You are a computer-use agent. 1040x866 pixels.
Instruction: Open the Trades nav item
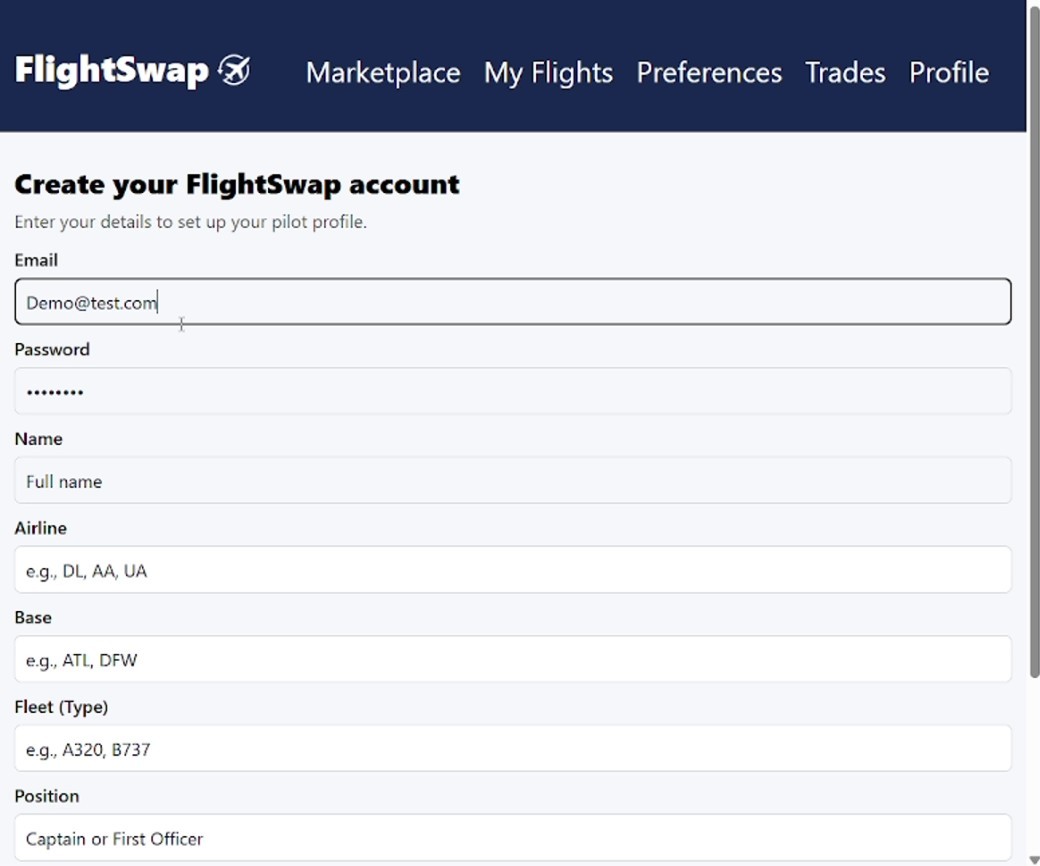(845, 72)
